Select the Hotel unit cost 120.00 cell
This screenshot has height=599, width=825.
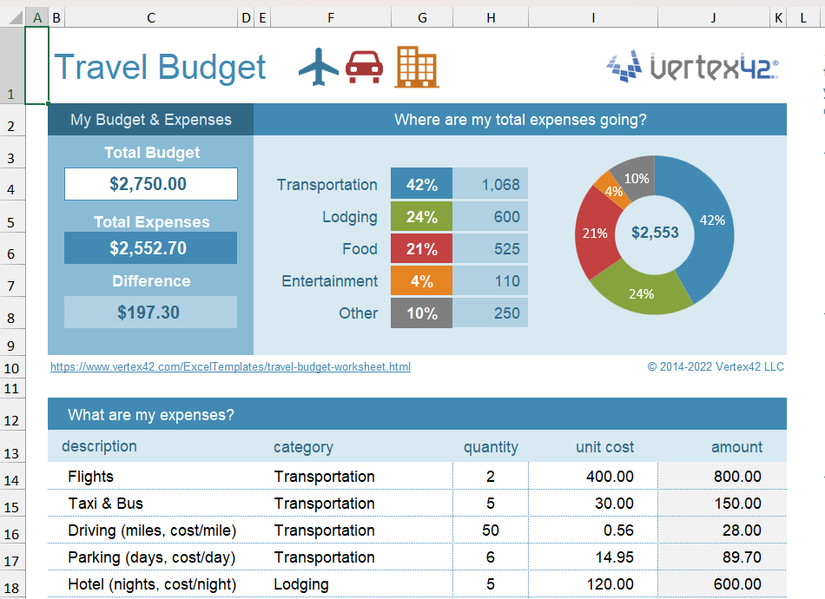(593, 584)
